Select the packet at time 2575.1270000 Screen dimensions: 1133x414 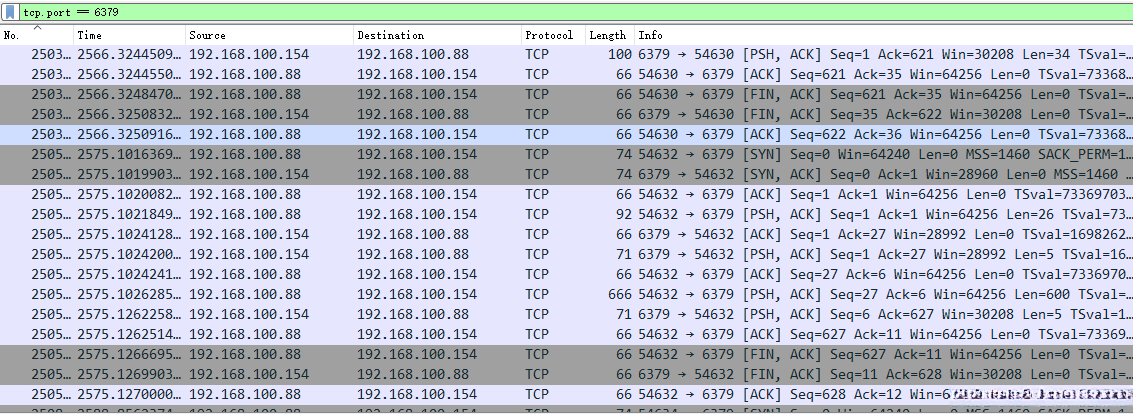point(566,394)
